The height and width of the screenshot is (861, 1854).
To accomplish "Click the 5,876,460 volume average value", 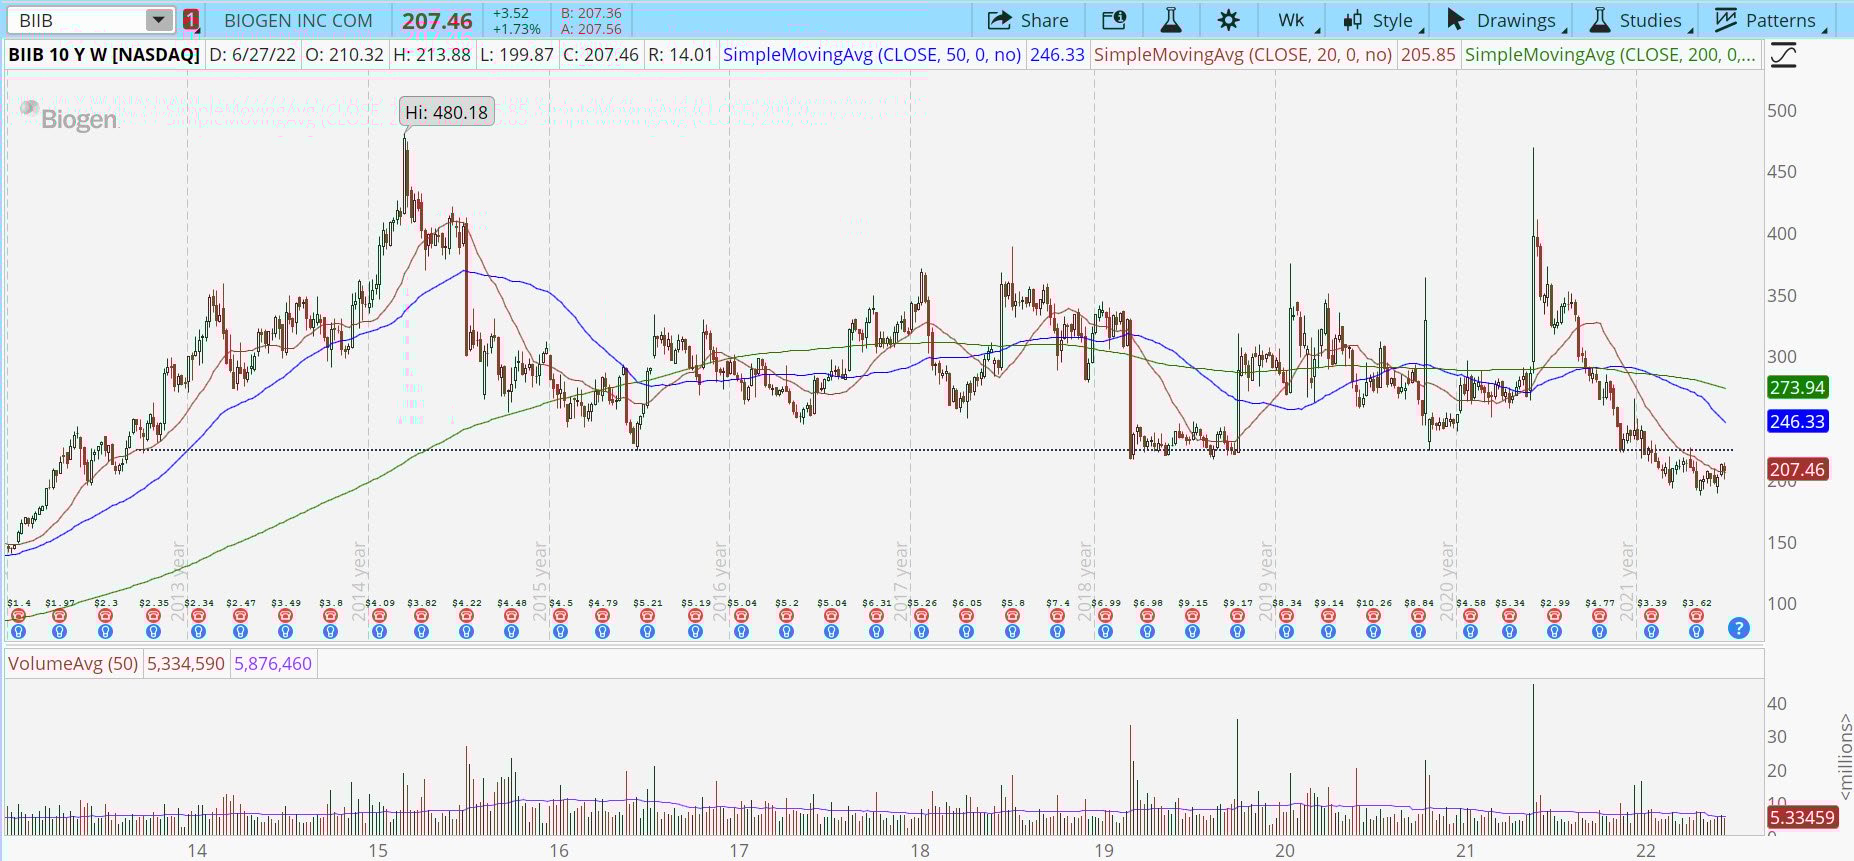I will point(273,664).
